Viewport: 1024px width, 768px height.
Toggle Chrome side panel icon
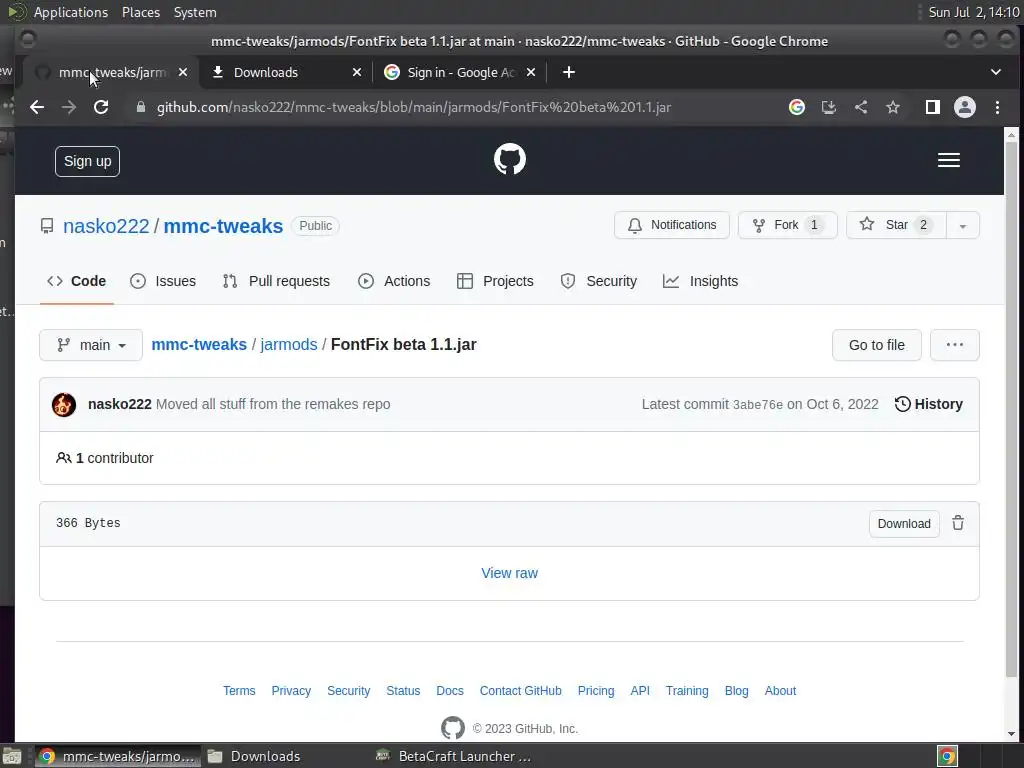coord(933,107)
